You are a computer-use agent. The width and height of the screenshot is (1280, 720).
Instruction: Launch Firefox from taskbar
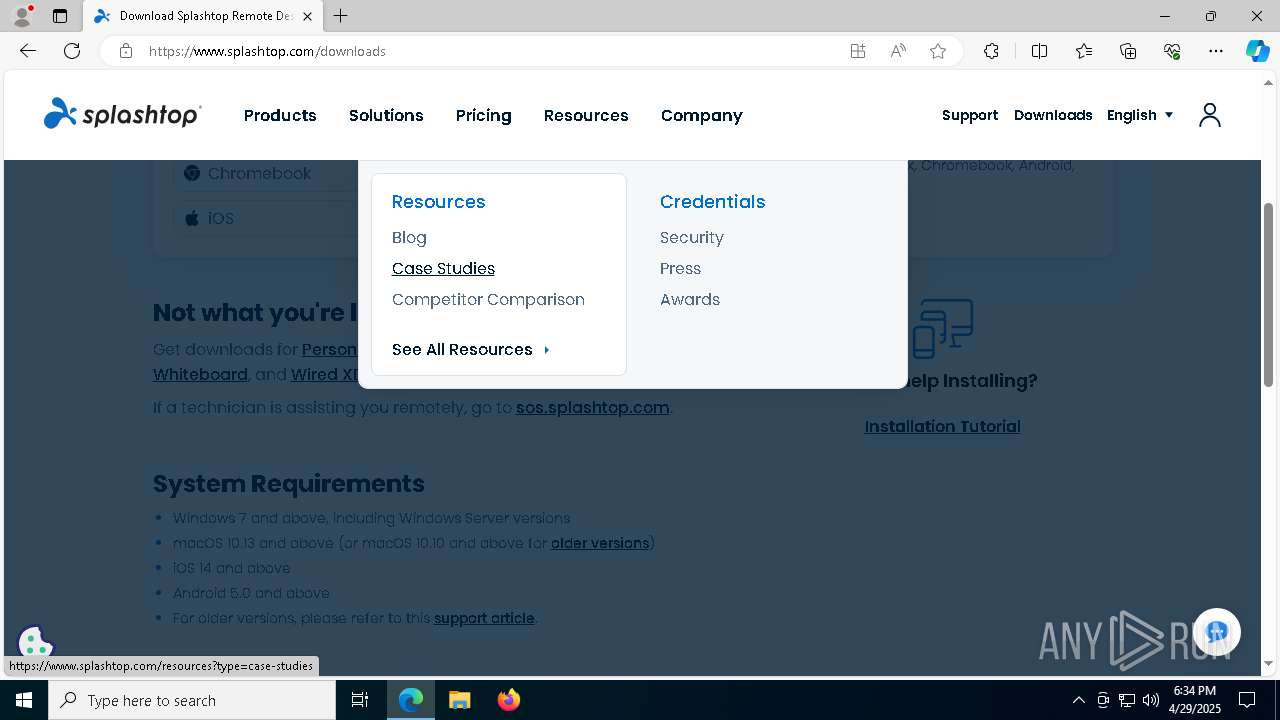509,700
